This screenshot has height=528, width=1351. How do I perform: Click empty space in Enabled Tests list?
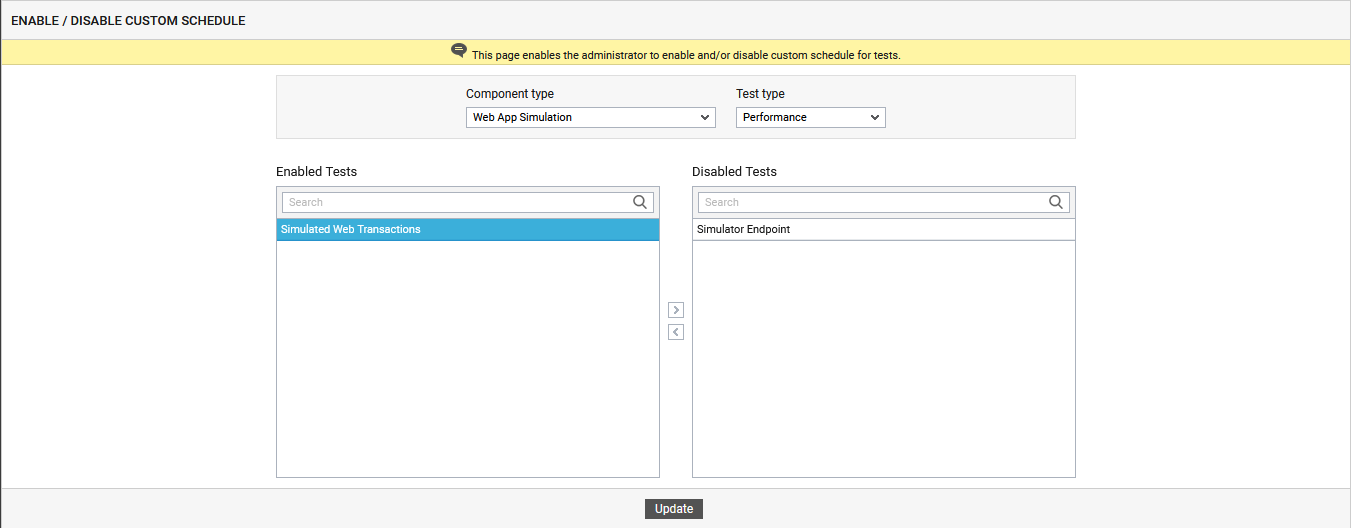point(467,360)
